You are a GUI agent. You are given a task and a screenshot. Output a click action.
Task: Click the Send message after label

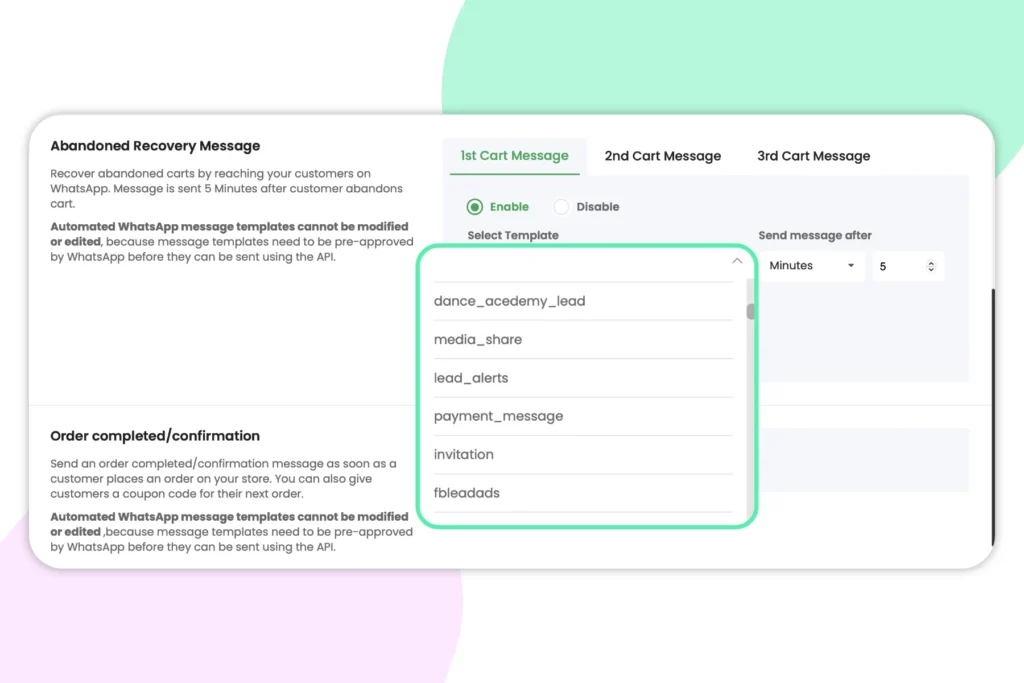coord(815,235)
